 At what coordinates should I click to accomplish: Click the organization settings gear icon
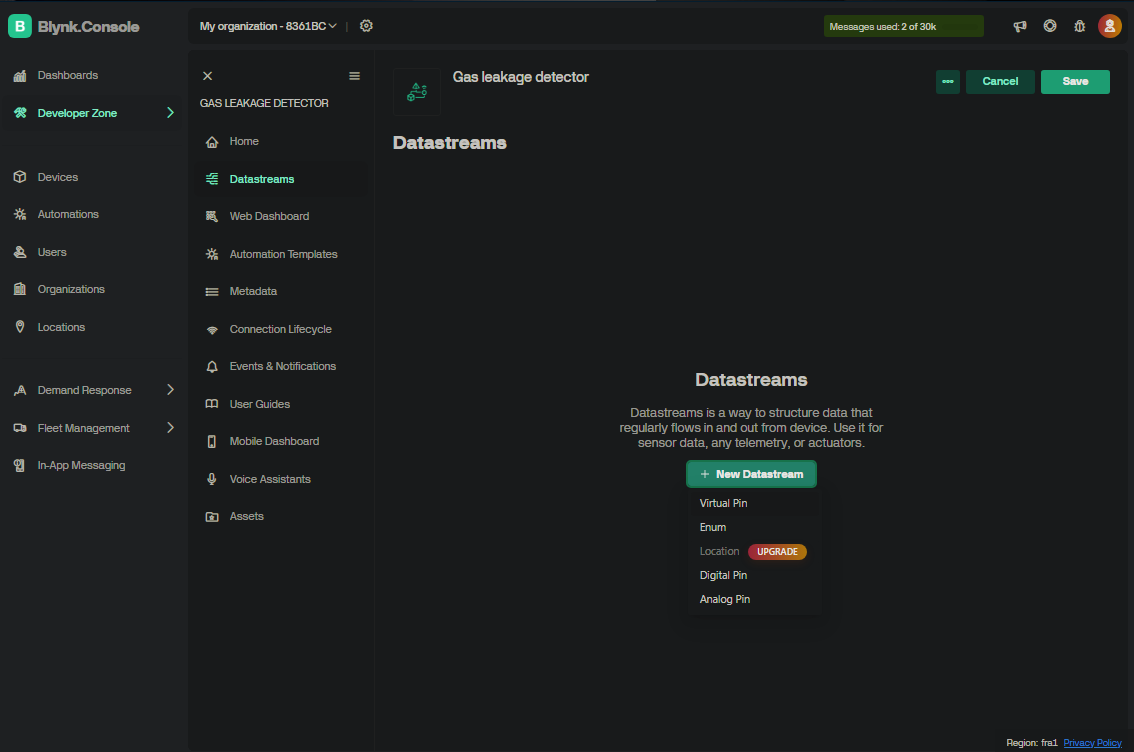[366, 26]
